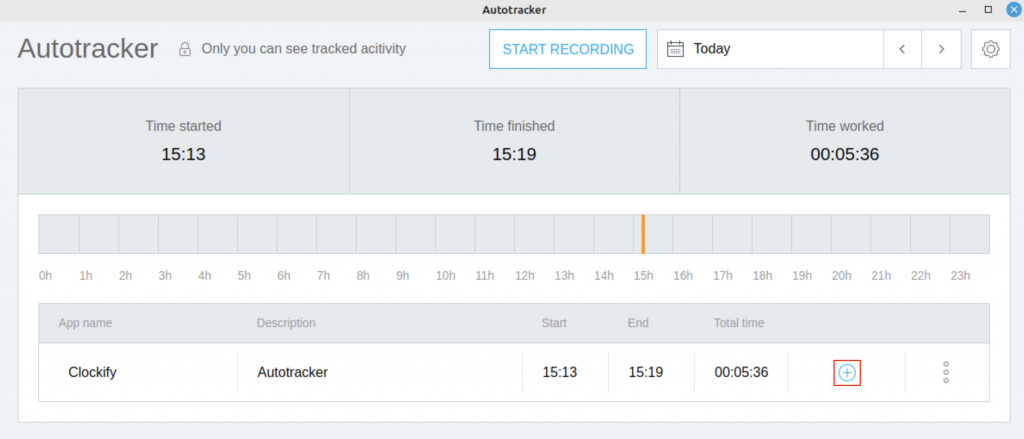The height and width of the screenshot is (439, 1024).
Task: Select the orange 15h timeline marker
Action: 643,234
